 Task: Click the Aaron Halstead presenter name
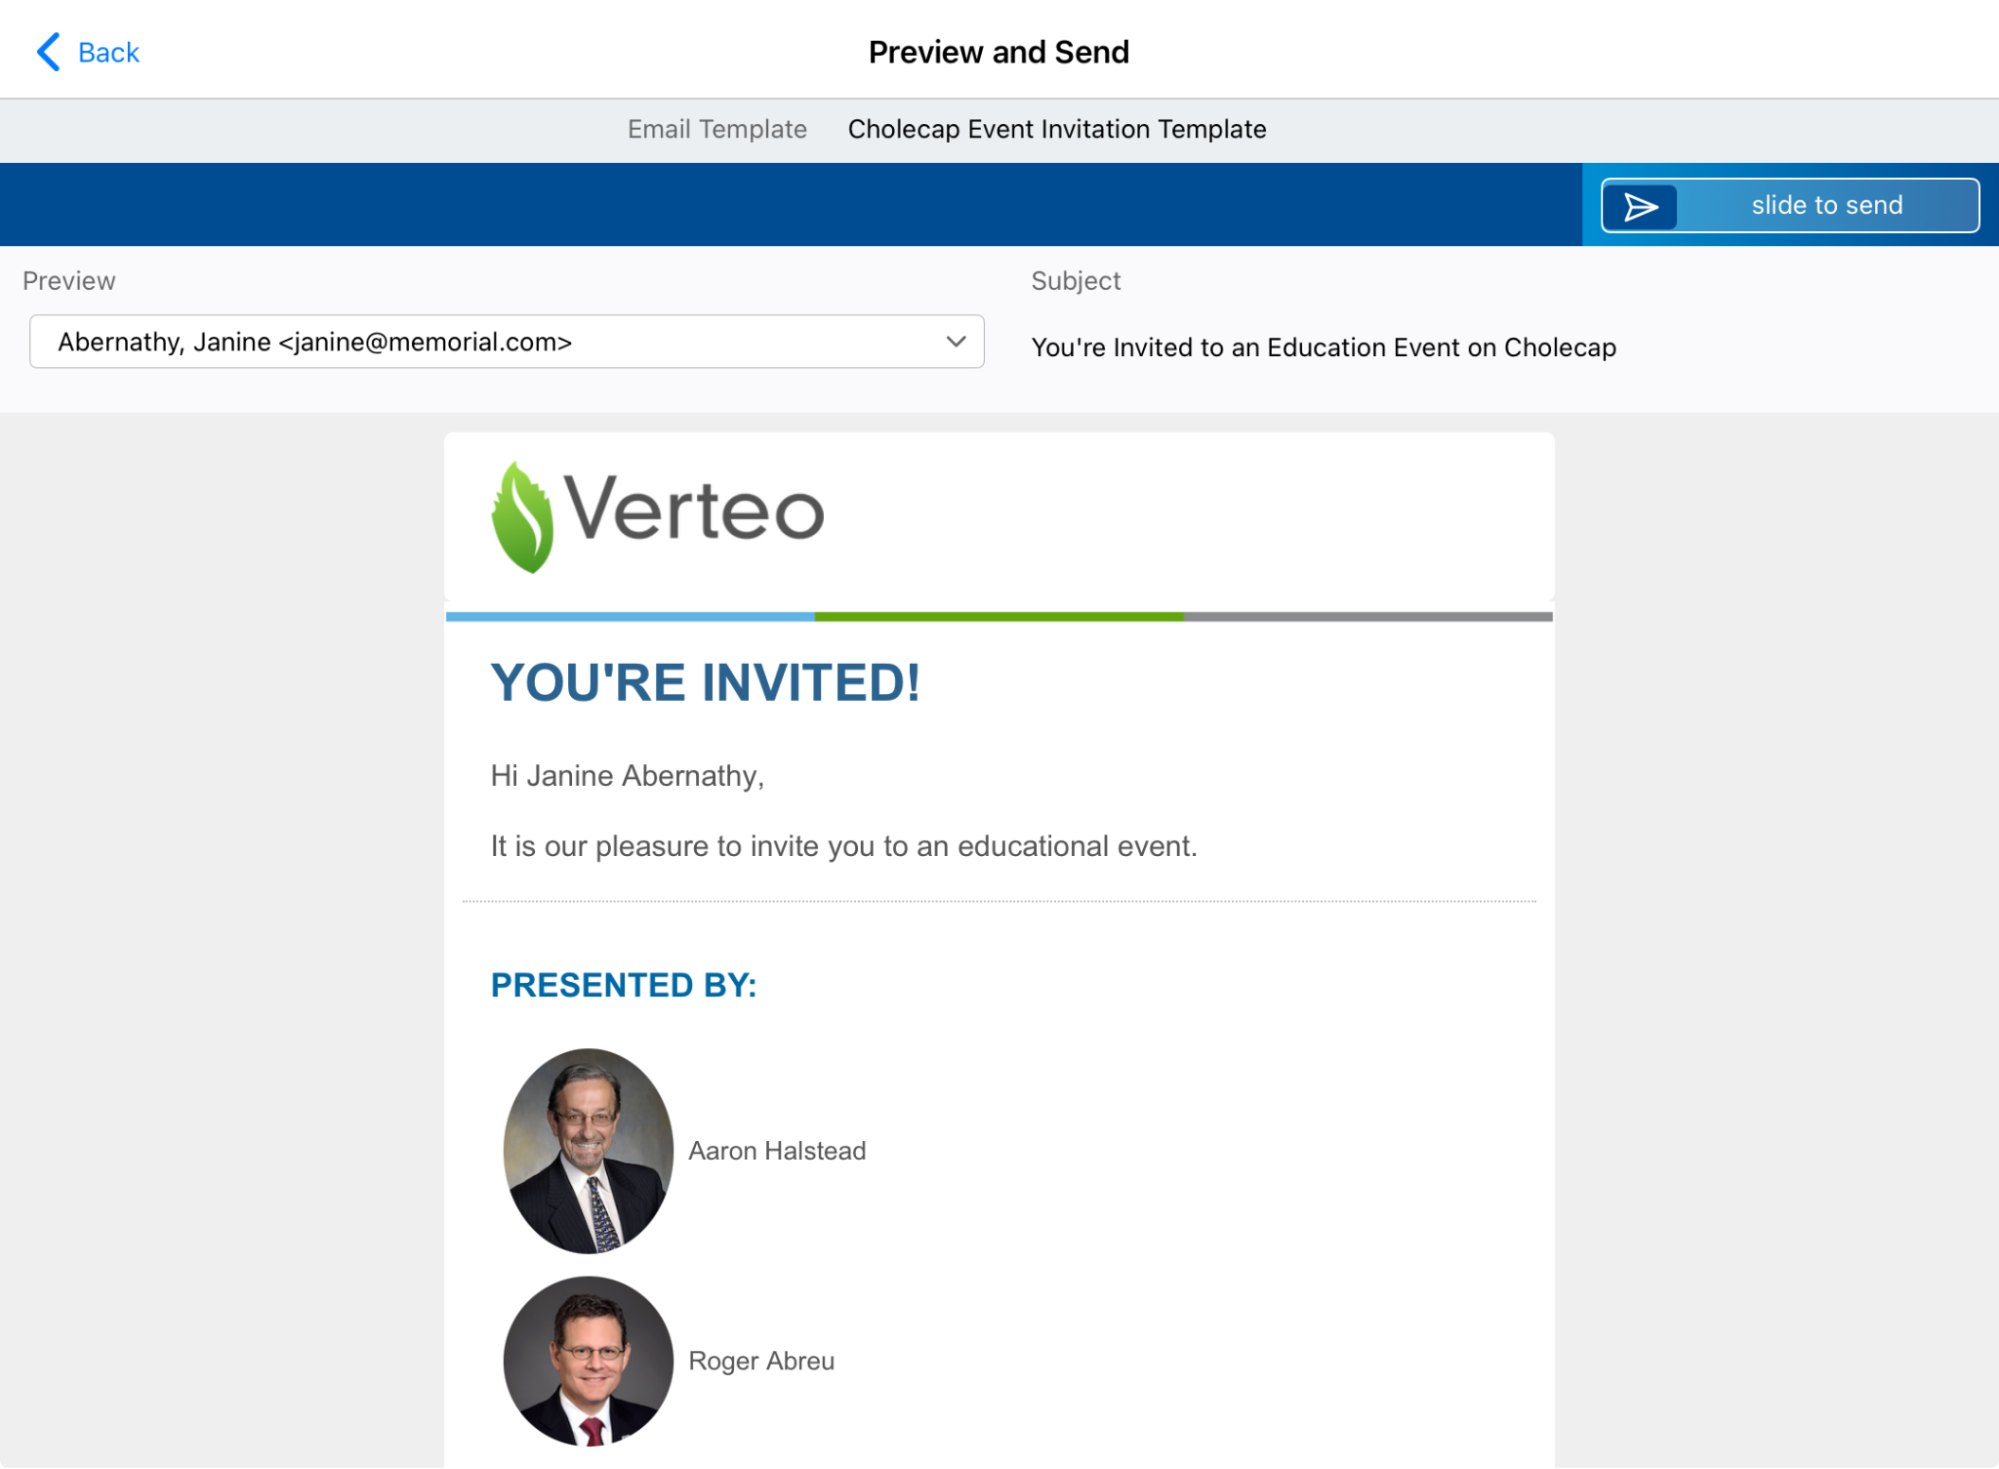pyautogui.click(x=777, y=1151)
